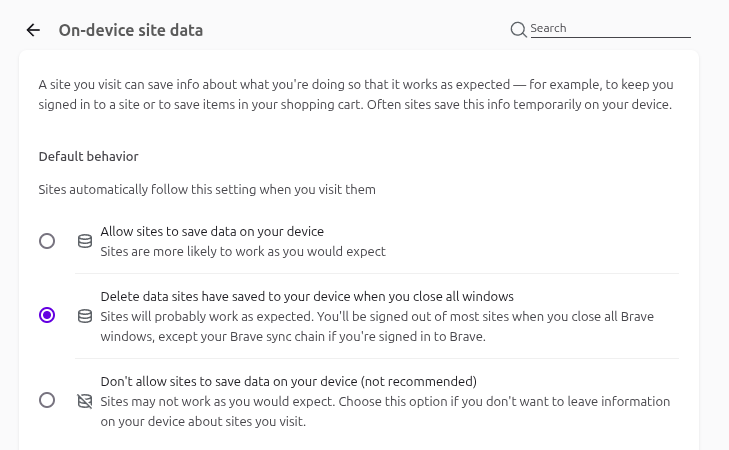
Task: Click the 'Sites automatically follow this setting' text
Action: pyautogui.click(x=207, y=190)
